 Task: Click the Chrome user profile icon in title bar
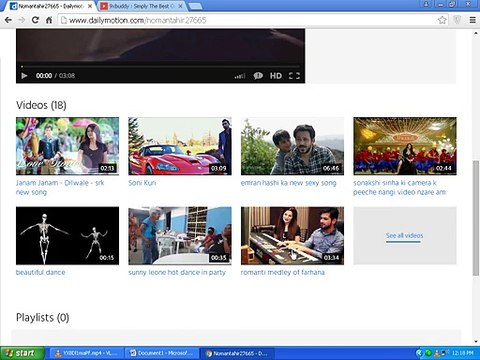point(426,4)
